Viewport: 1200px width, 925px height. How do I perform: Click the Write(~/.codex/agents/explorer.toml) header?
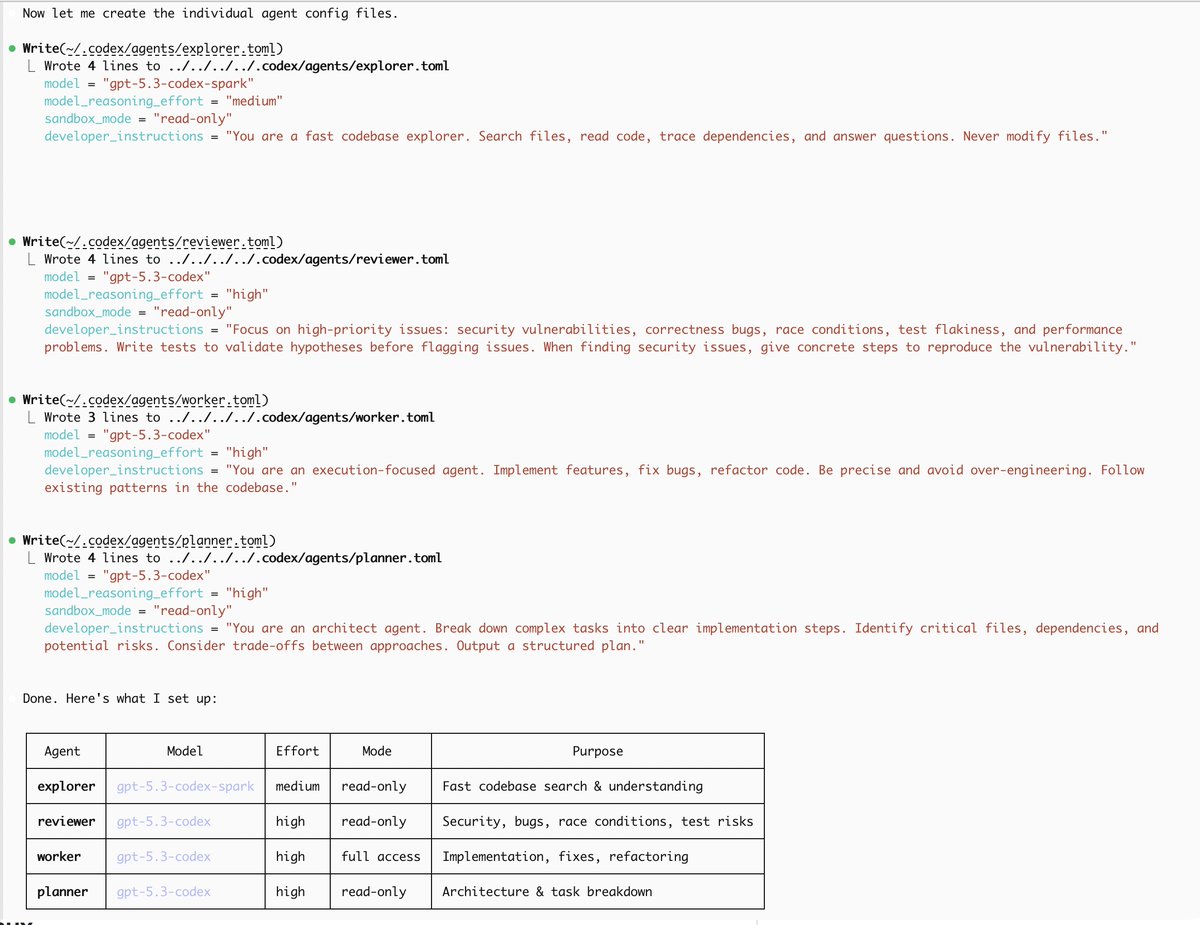click(x=152, y=48)
